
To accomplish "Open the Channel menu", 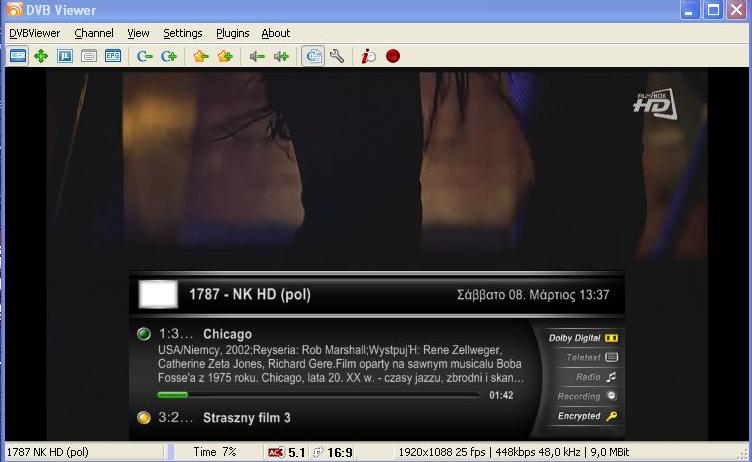I will [x=94, y=33].
